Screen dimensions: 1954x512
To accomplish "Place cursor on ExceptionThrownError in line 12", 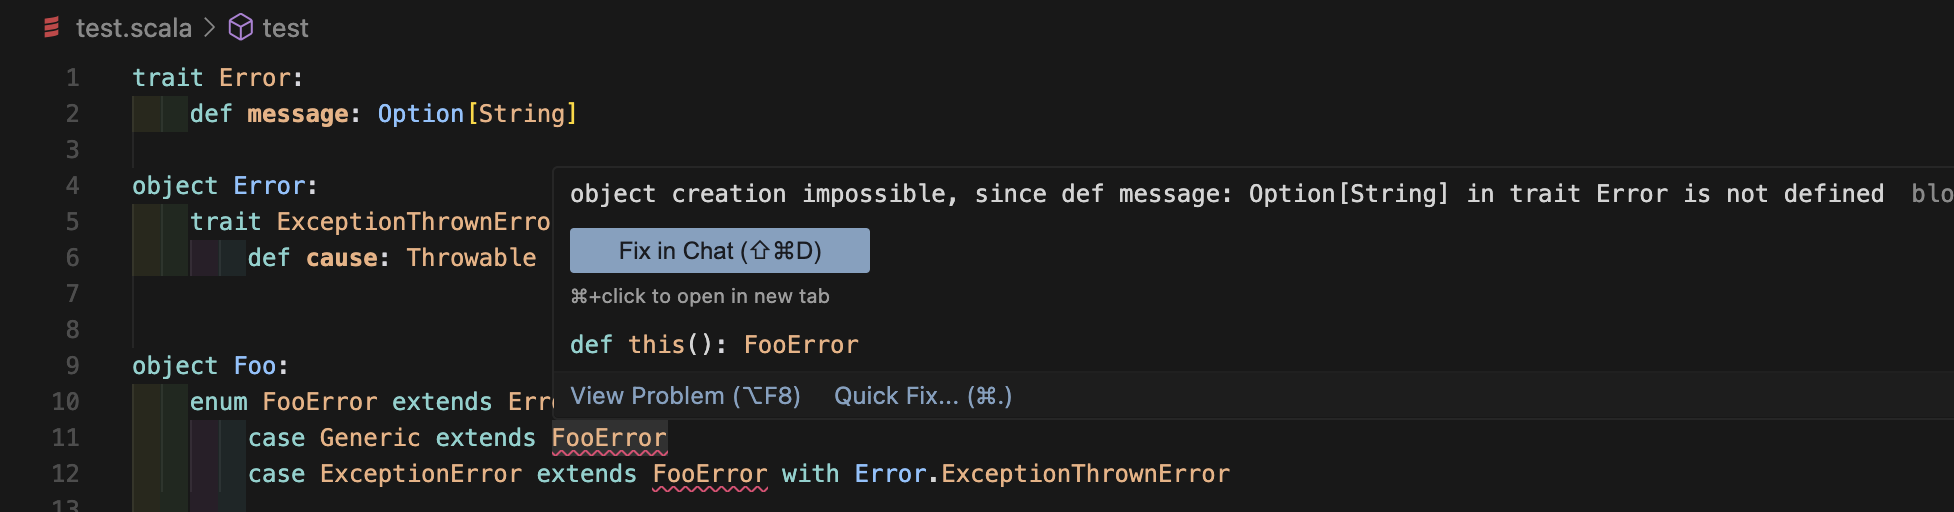I will click(1085, 474).
